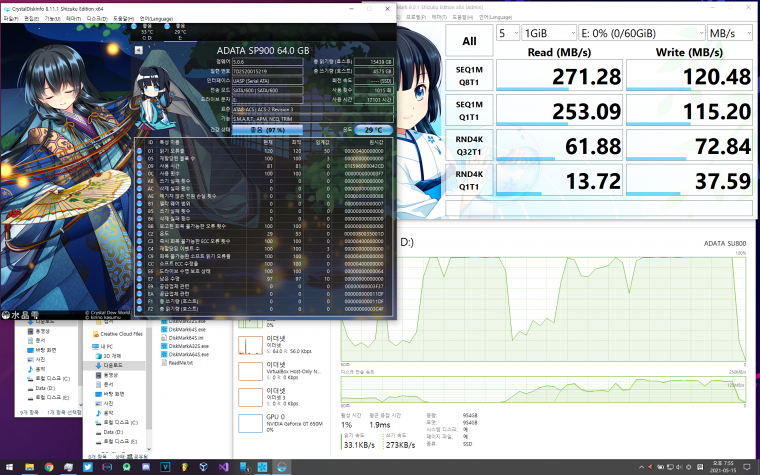Open DiskMarkA64S.exe in the file list
The width and height of the screenshot is (760, 475).
click(185, 354)
